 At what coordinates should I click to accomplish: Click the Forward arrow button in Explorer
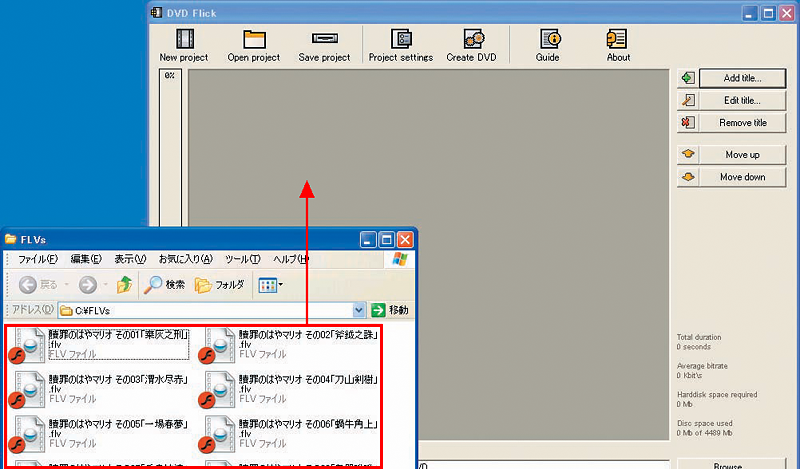(88, 285)
